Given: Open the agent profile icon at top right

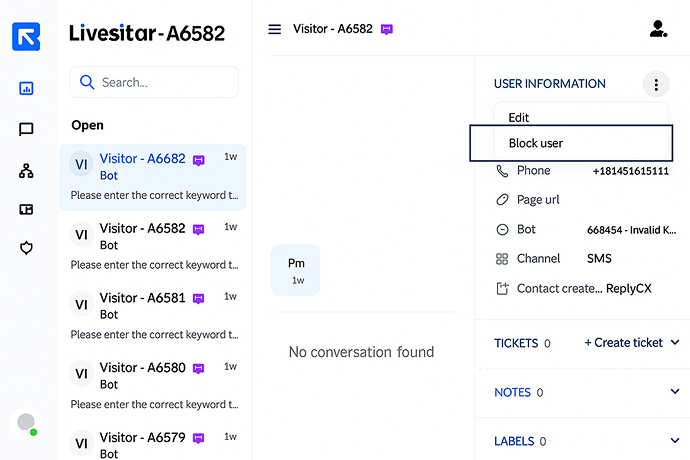Looking at the screenshot, I should [x=658, y=29].
